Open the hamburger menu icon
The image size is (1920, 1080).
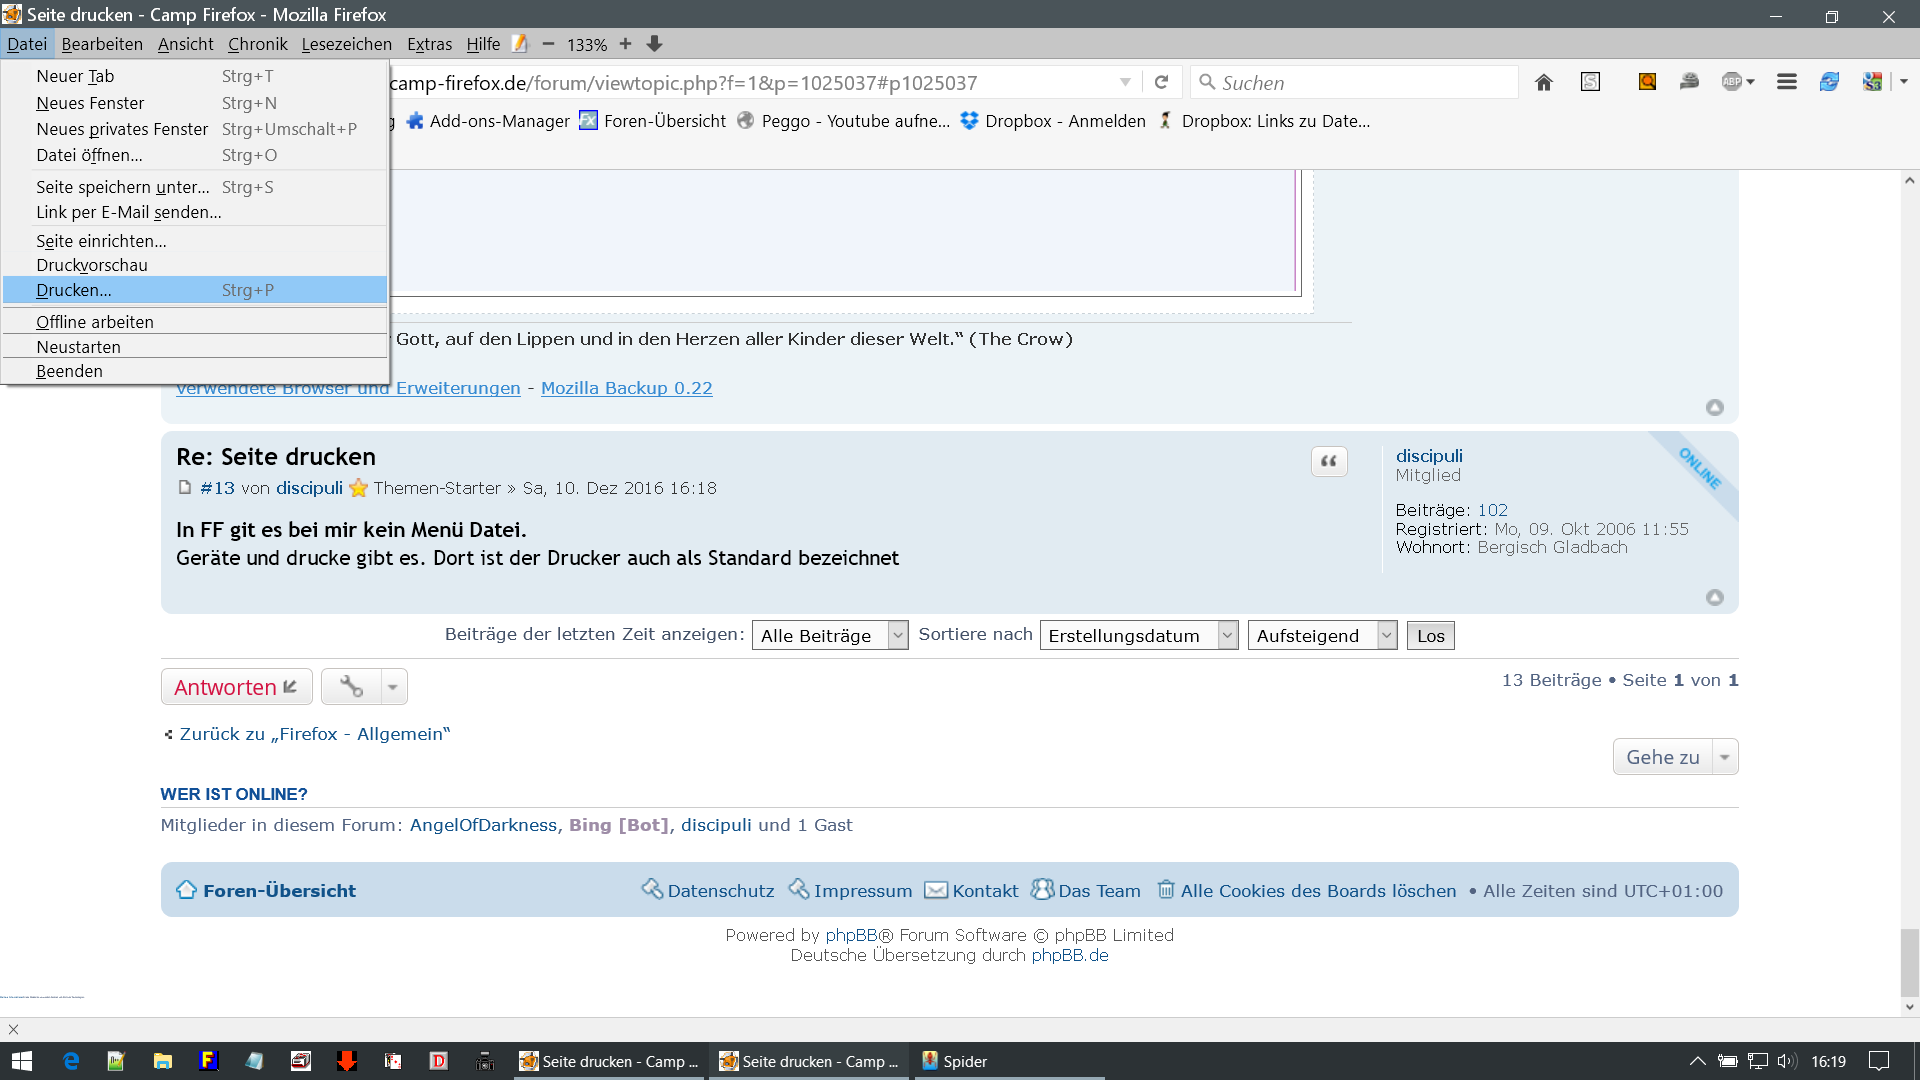(x=1787, y=82)
